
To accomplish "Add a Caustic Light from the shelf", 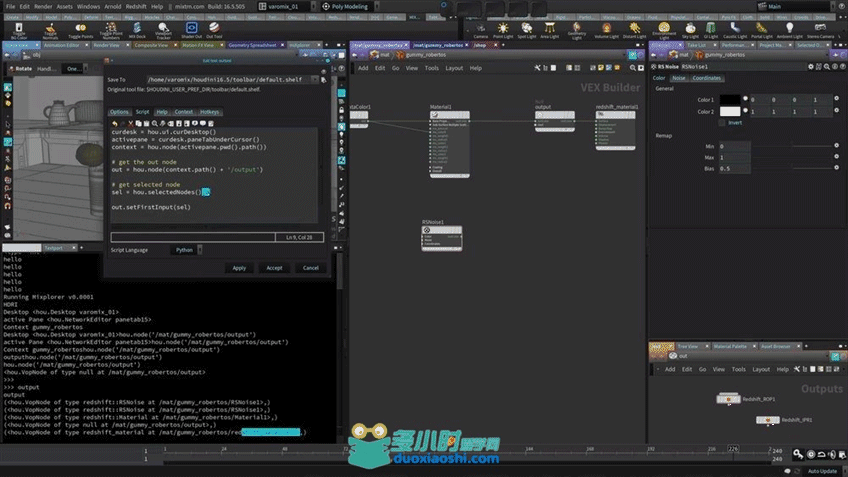I will [734, 31].
